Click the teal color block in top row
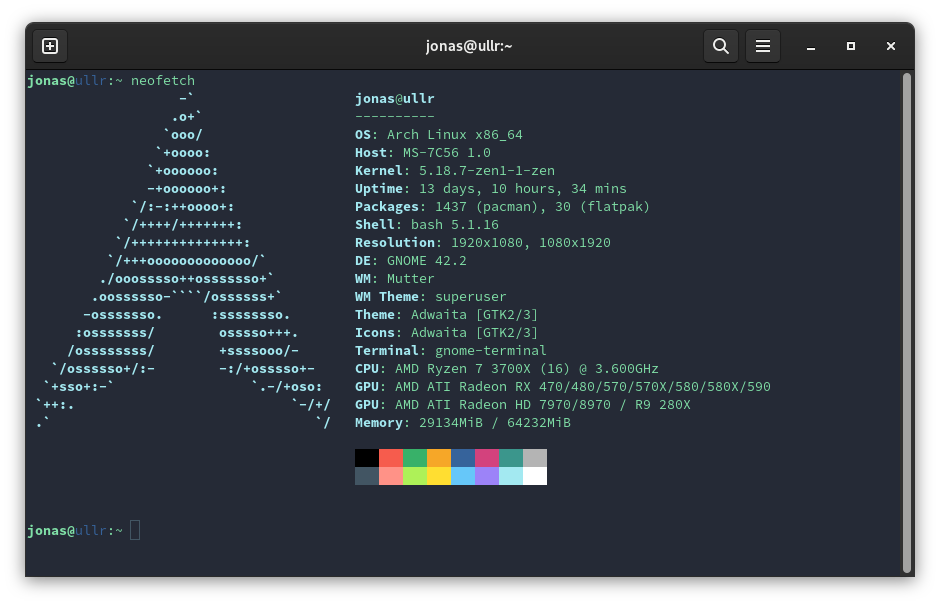This screenshot has width=940, height=605. (x=511, y=458)
